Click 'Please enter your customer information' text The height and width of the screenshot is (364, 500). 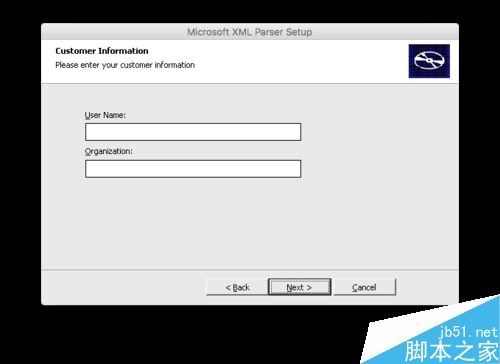click(x=125, y=65)
